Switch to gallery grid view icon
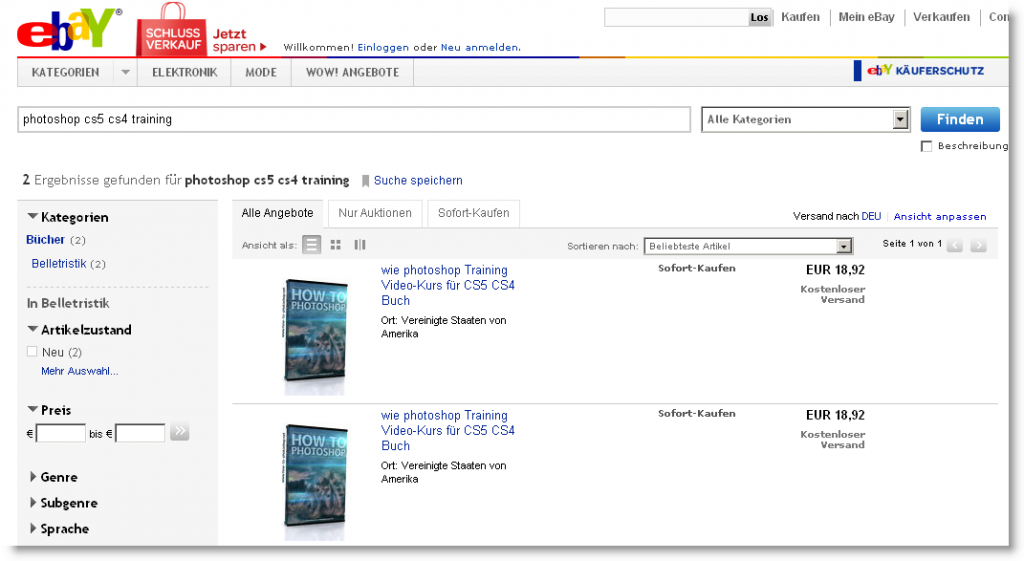The image size is (1024, 561). tap(336, 245)
